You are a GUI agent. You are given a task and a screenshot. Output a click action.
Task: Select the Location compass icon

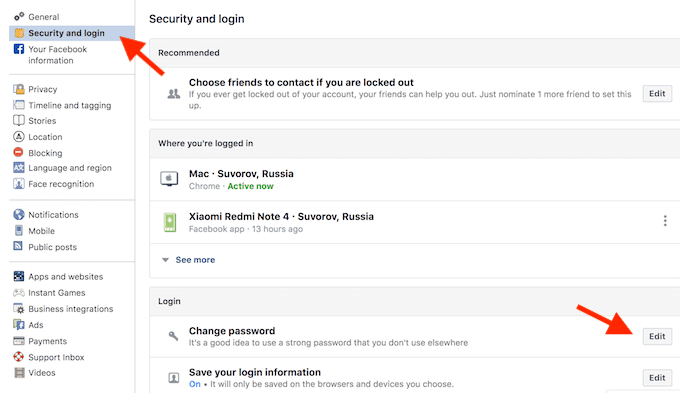tap(19, 137)
